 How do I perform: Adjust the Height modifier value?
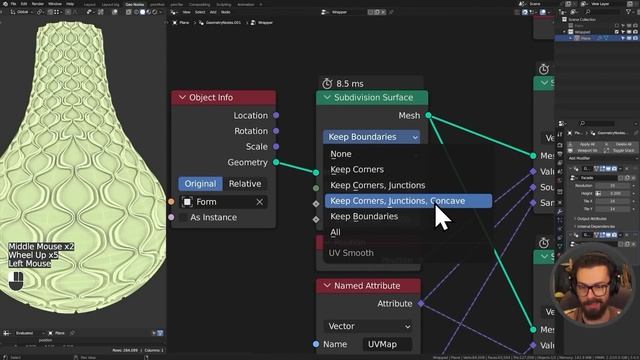pyautogui.click(x=615, y=193)
